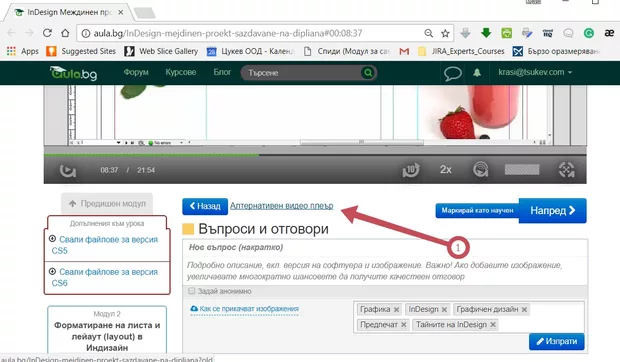Screen dimensions: 620x362
Task: Open Алтернативен видео плеър link
Action: [x=282, y=206]
